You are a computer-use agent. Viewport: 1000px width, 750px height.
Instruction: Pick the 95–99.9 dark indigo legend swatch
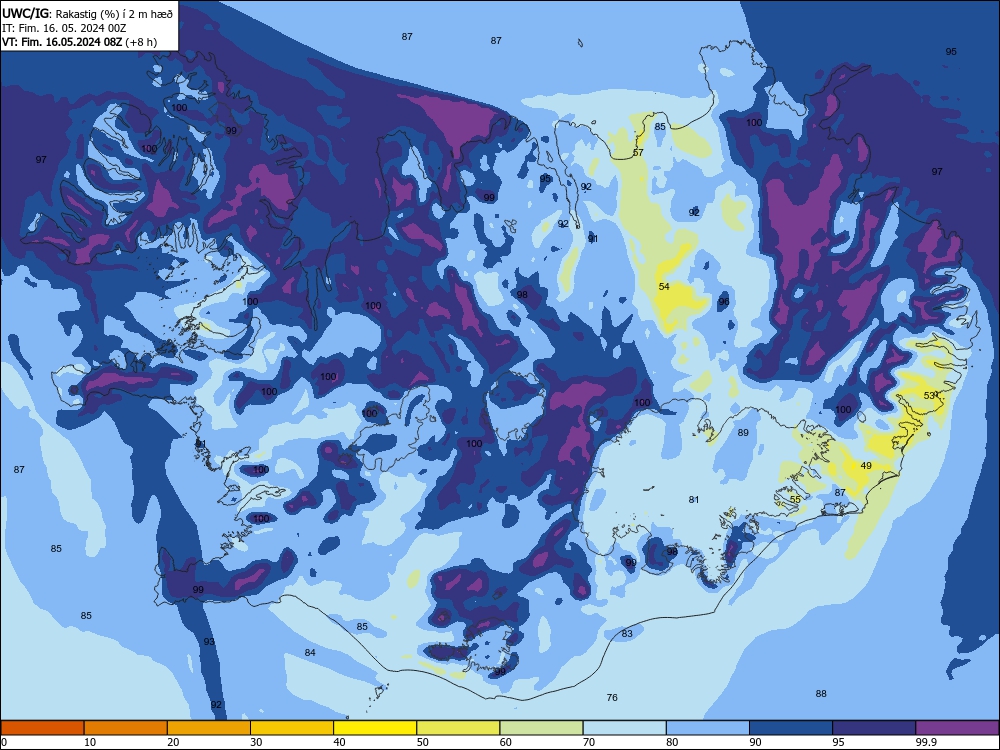coord(874,728)
